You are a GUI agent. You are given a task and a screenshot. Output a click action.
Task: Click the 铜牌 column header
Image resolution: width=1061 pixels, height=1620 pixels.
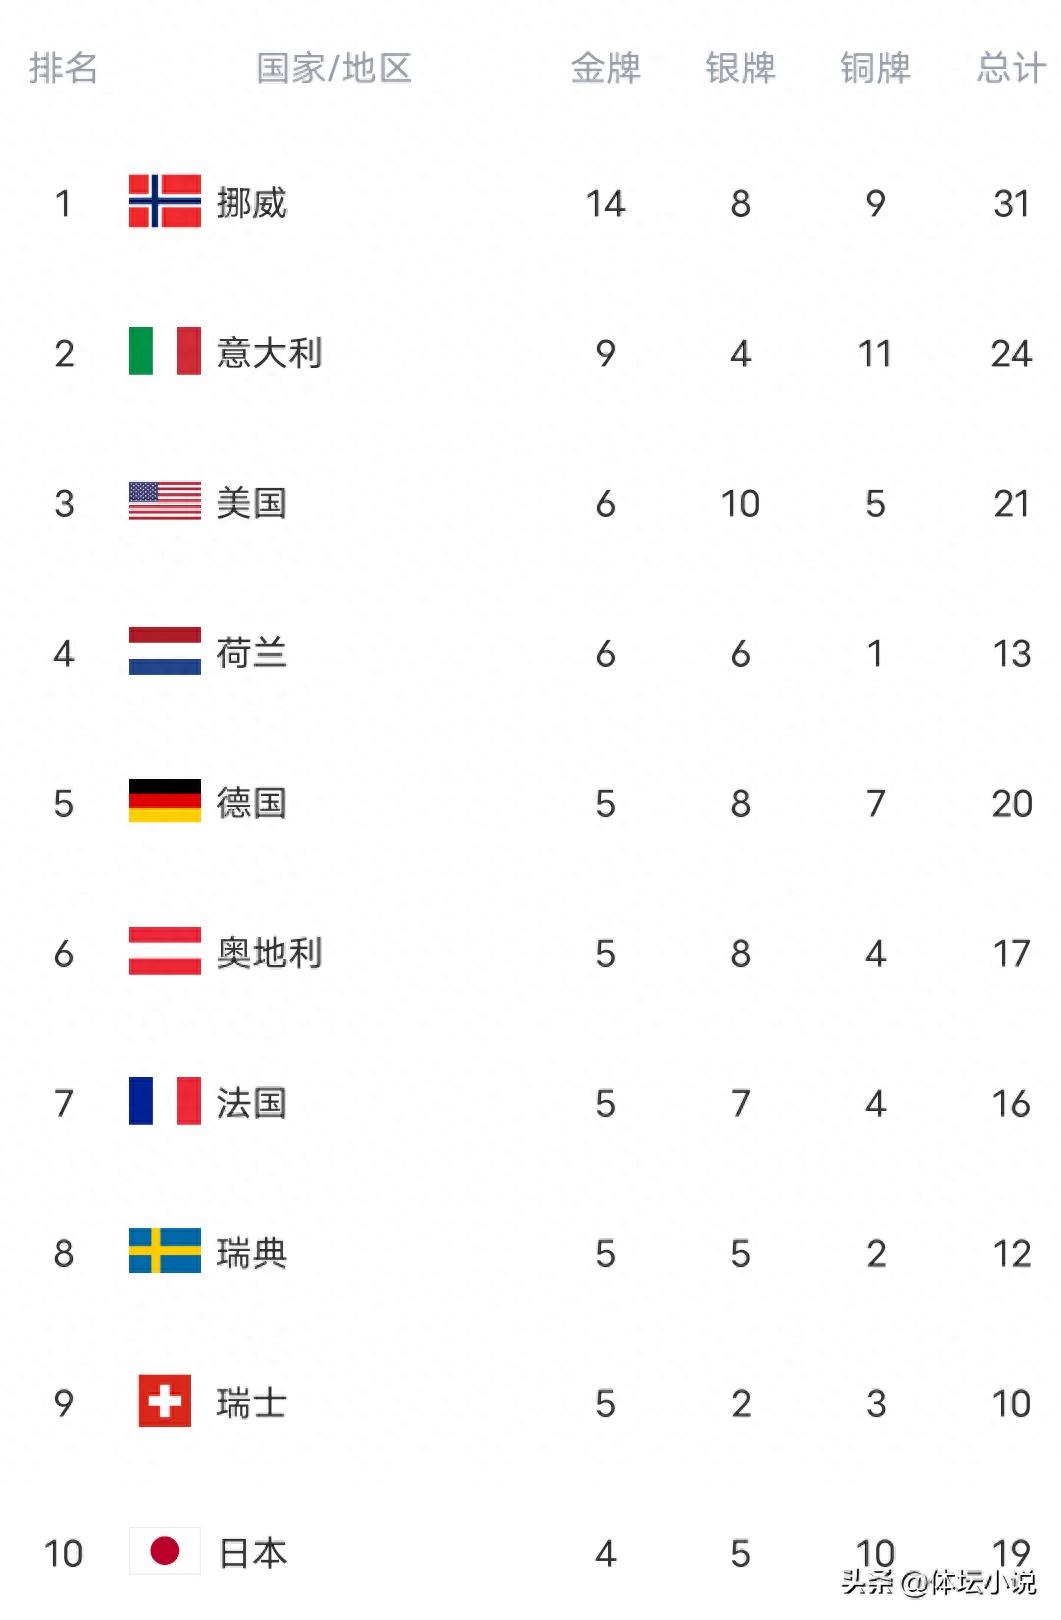click(x=875, y=68)
